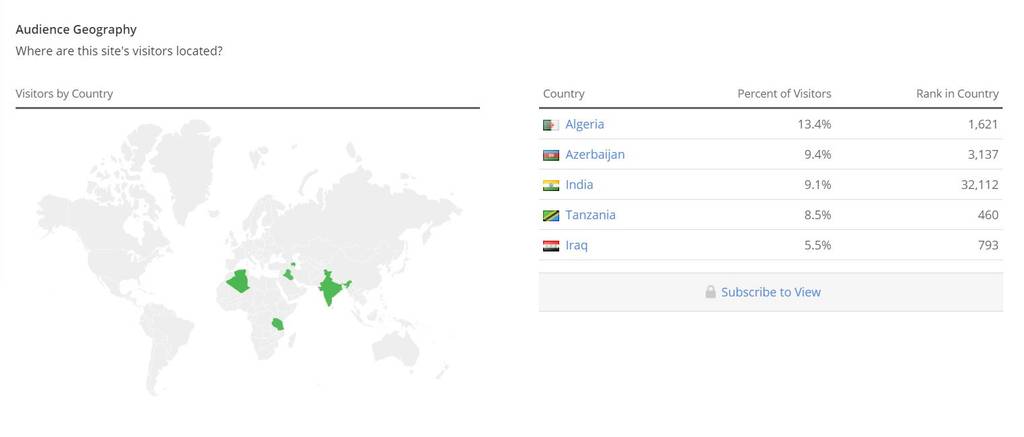Click the Subscribe to View link
1024x437 pixels.
coord(771,292)
